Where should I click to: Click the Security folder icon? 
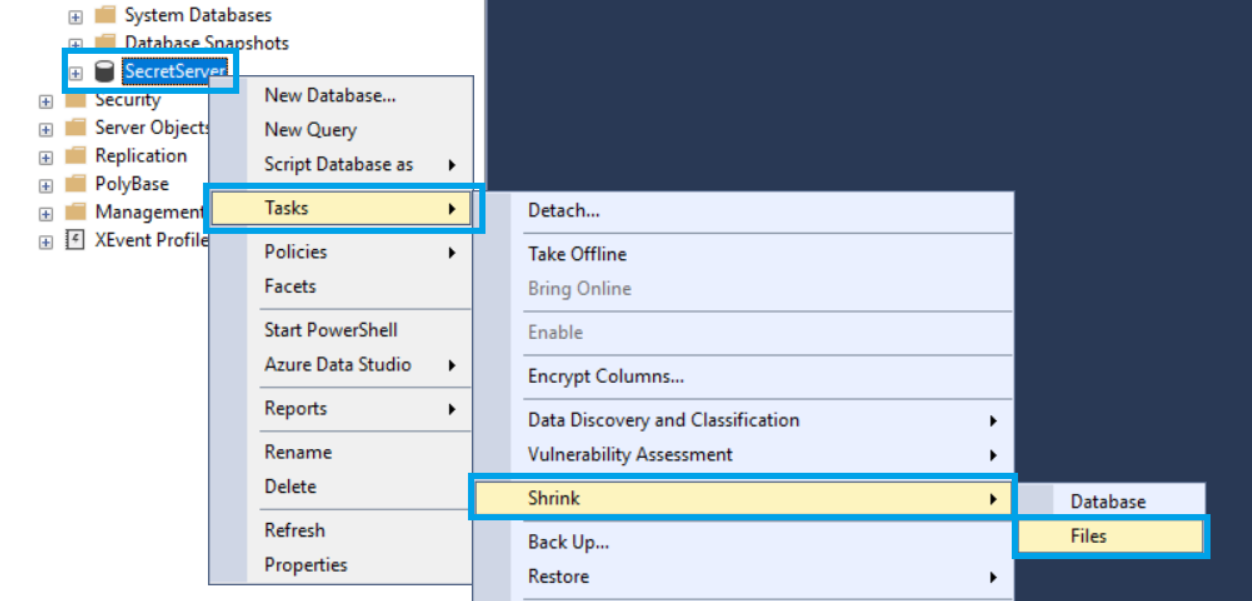(75, 100)
